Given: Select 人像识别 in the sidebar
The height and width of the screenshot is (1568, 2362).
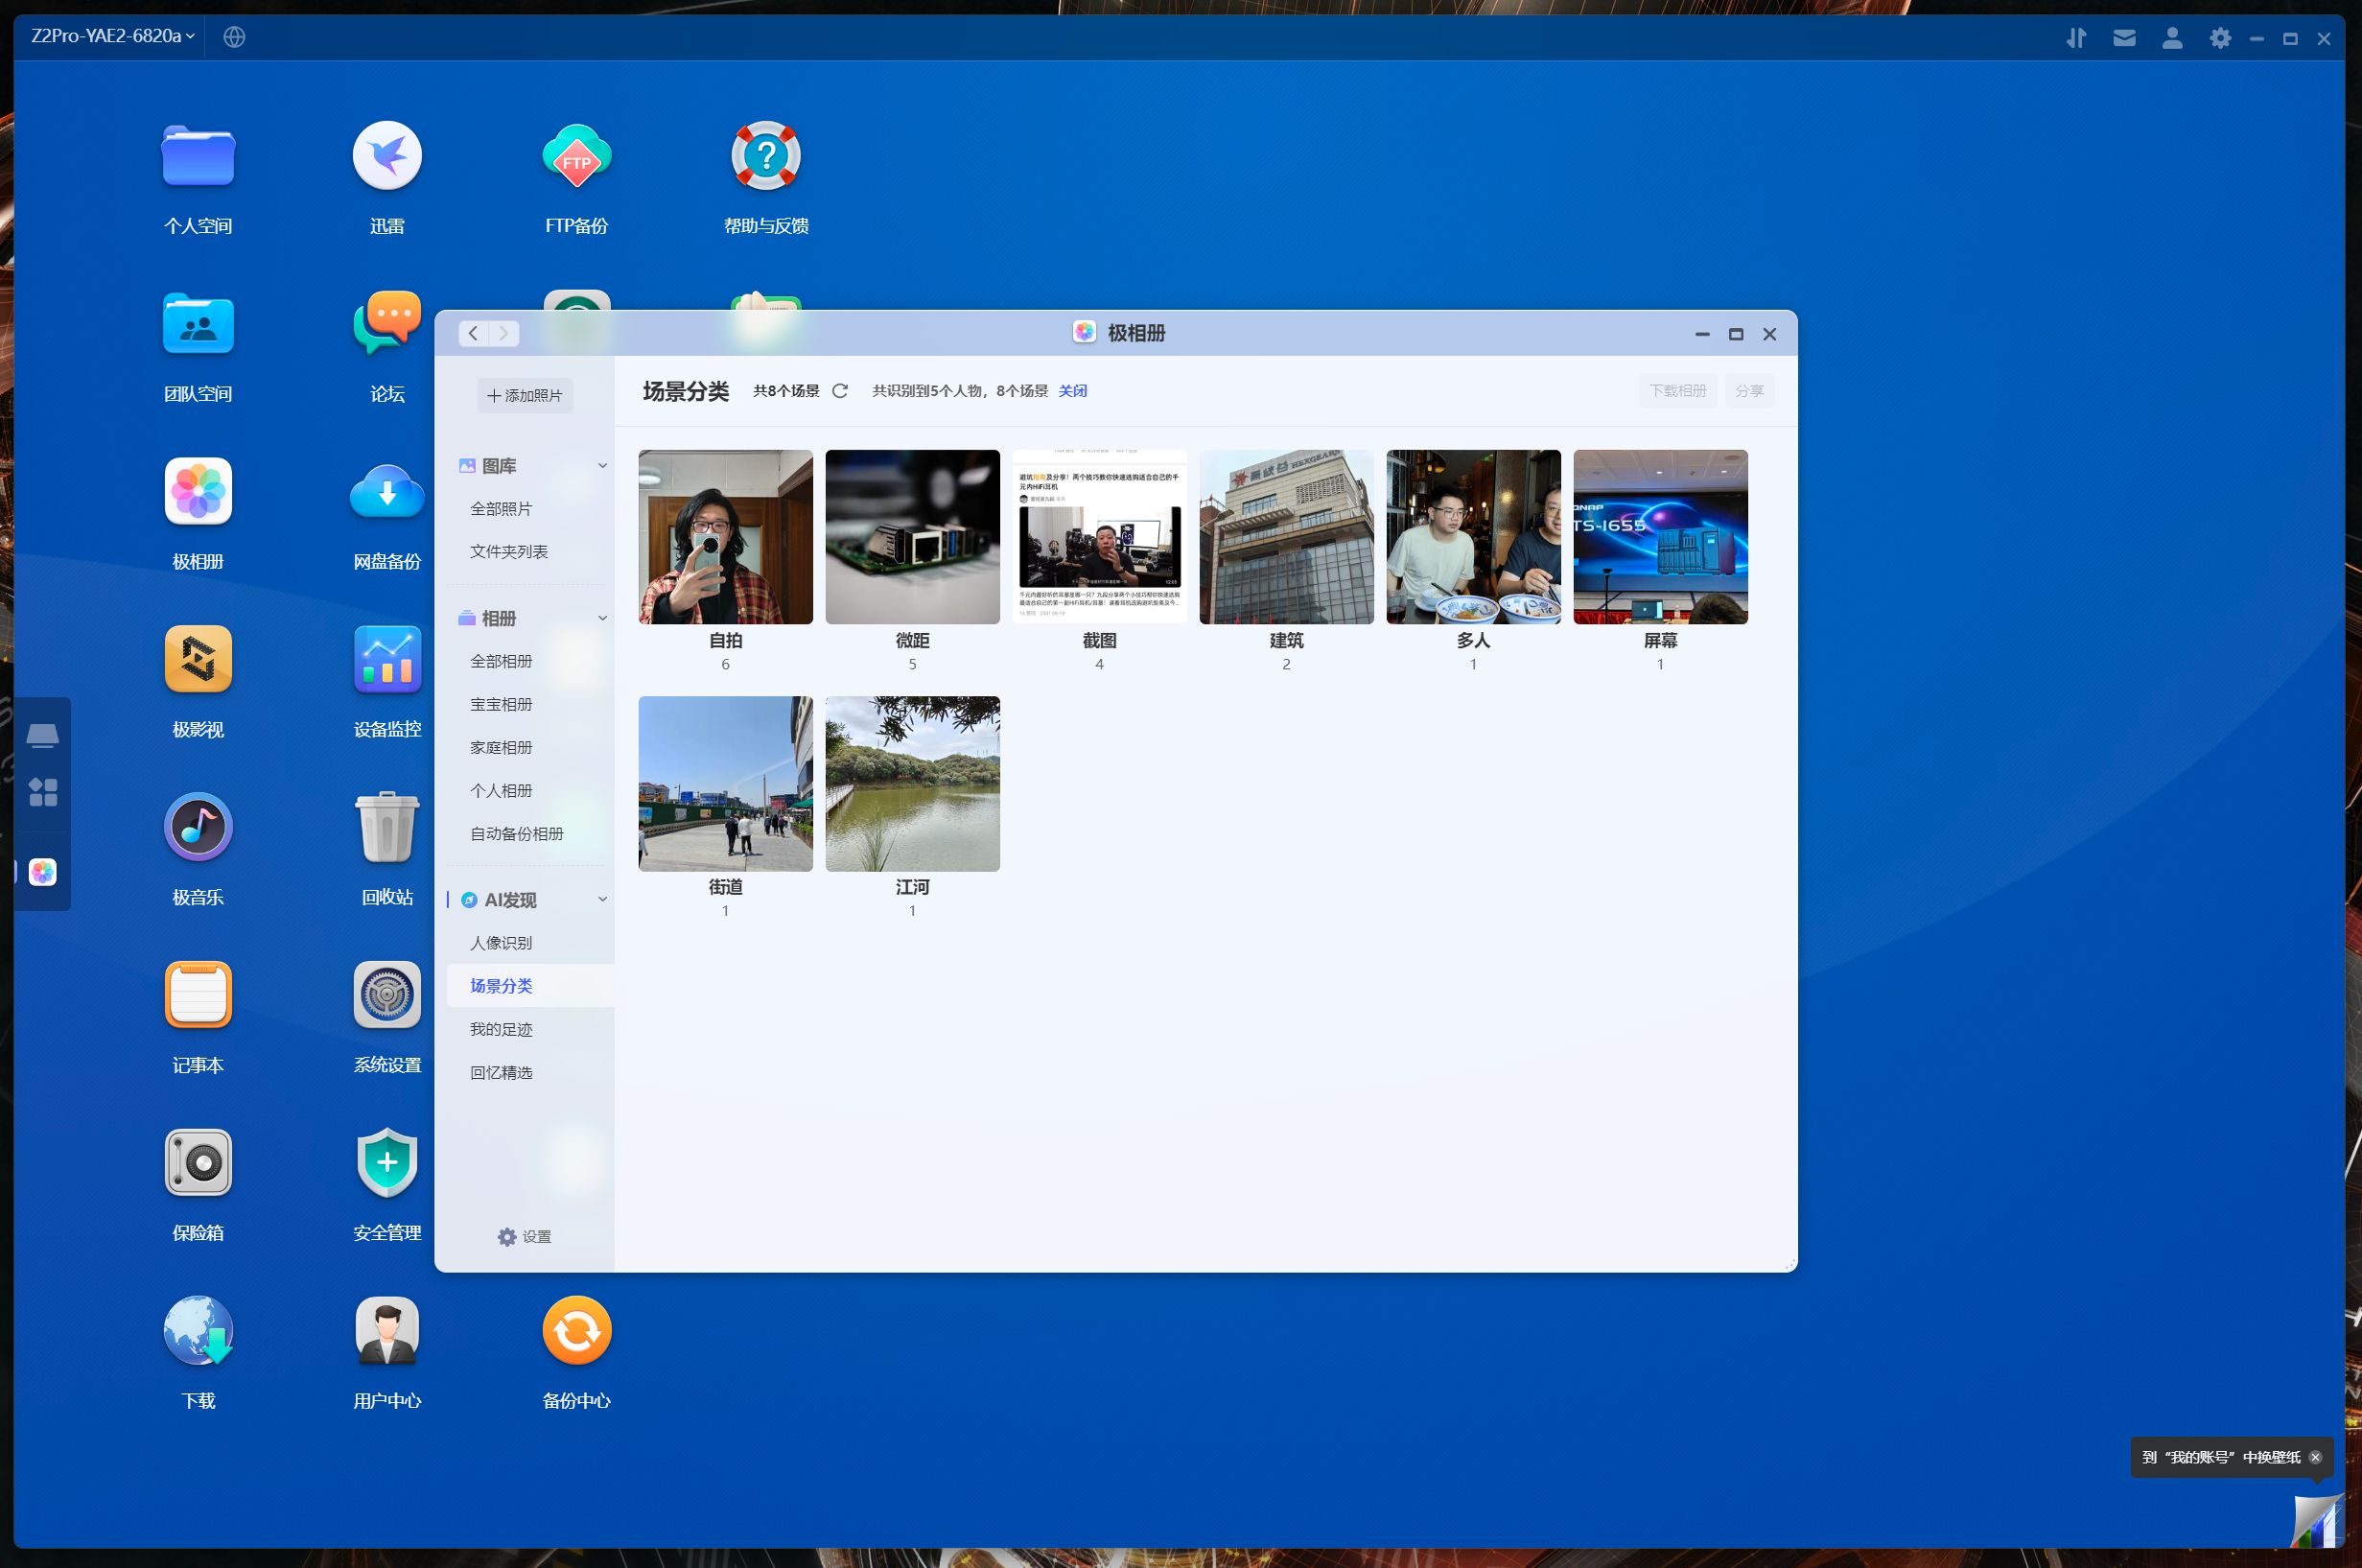Looking at the screenshot, I should click(x=501, y=943).
